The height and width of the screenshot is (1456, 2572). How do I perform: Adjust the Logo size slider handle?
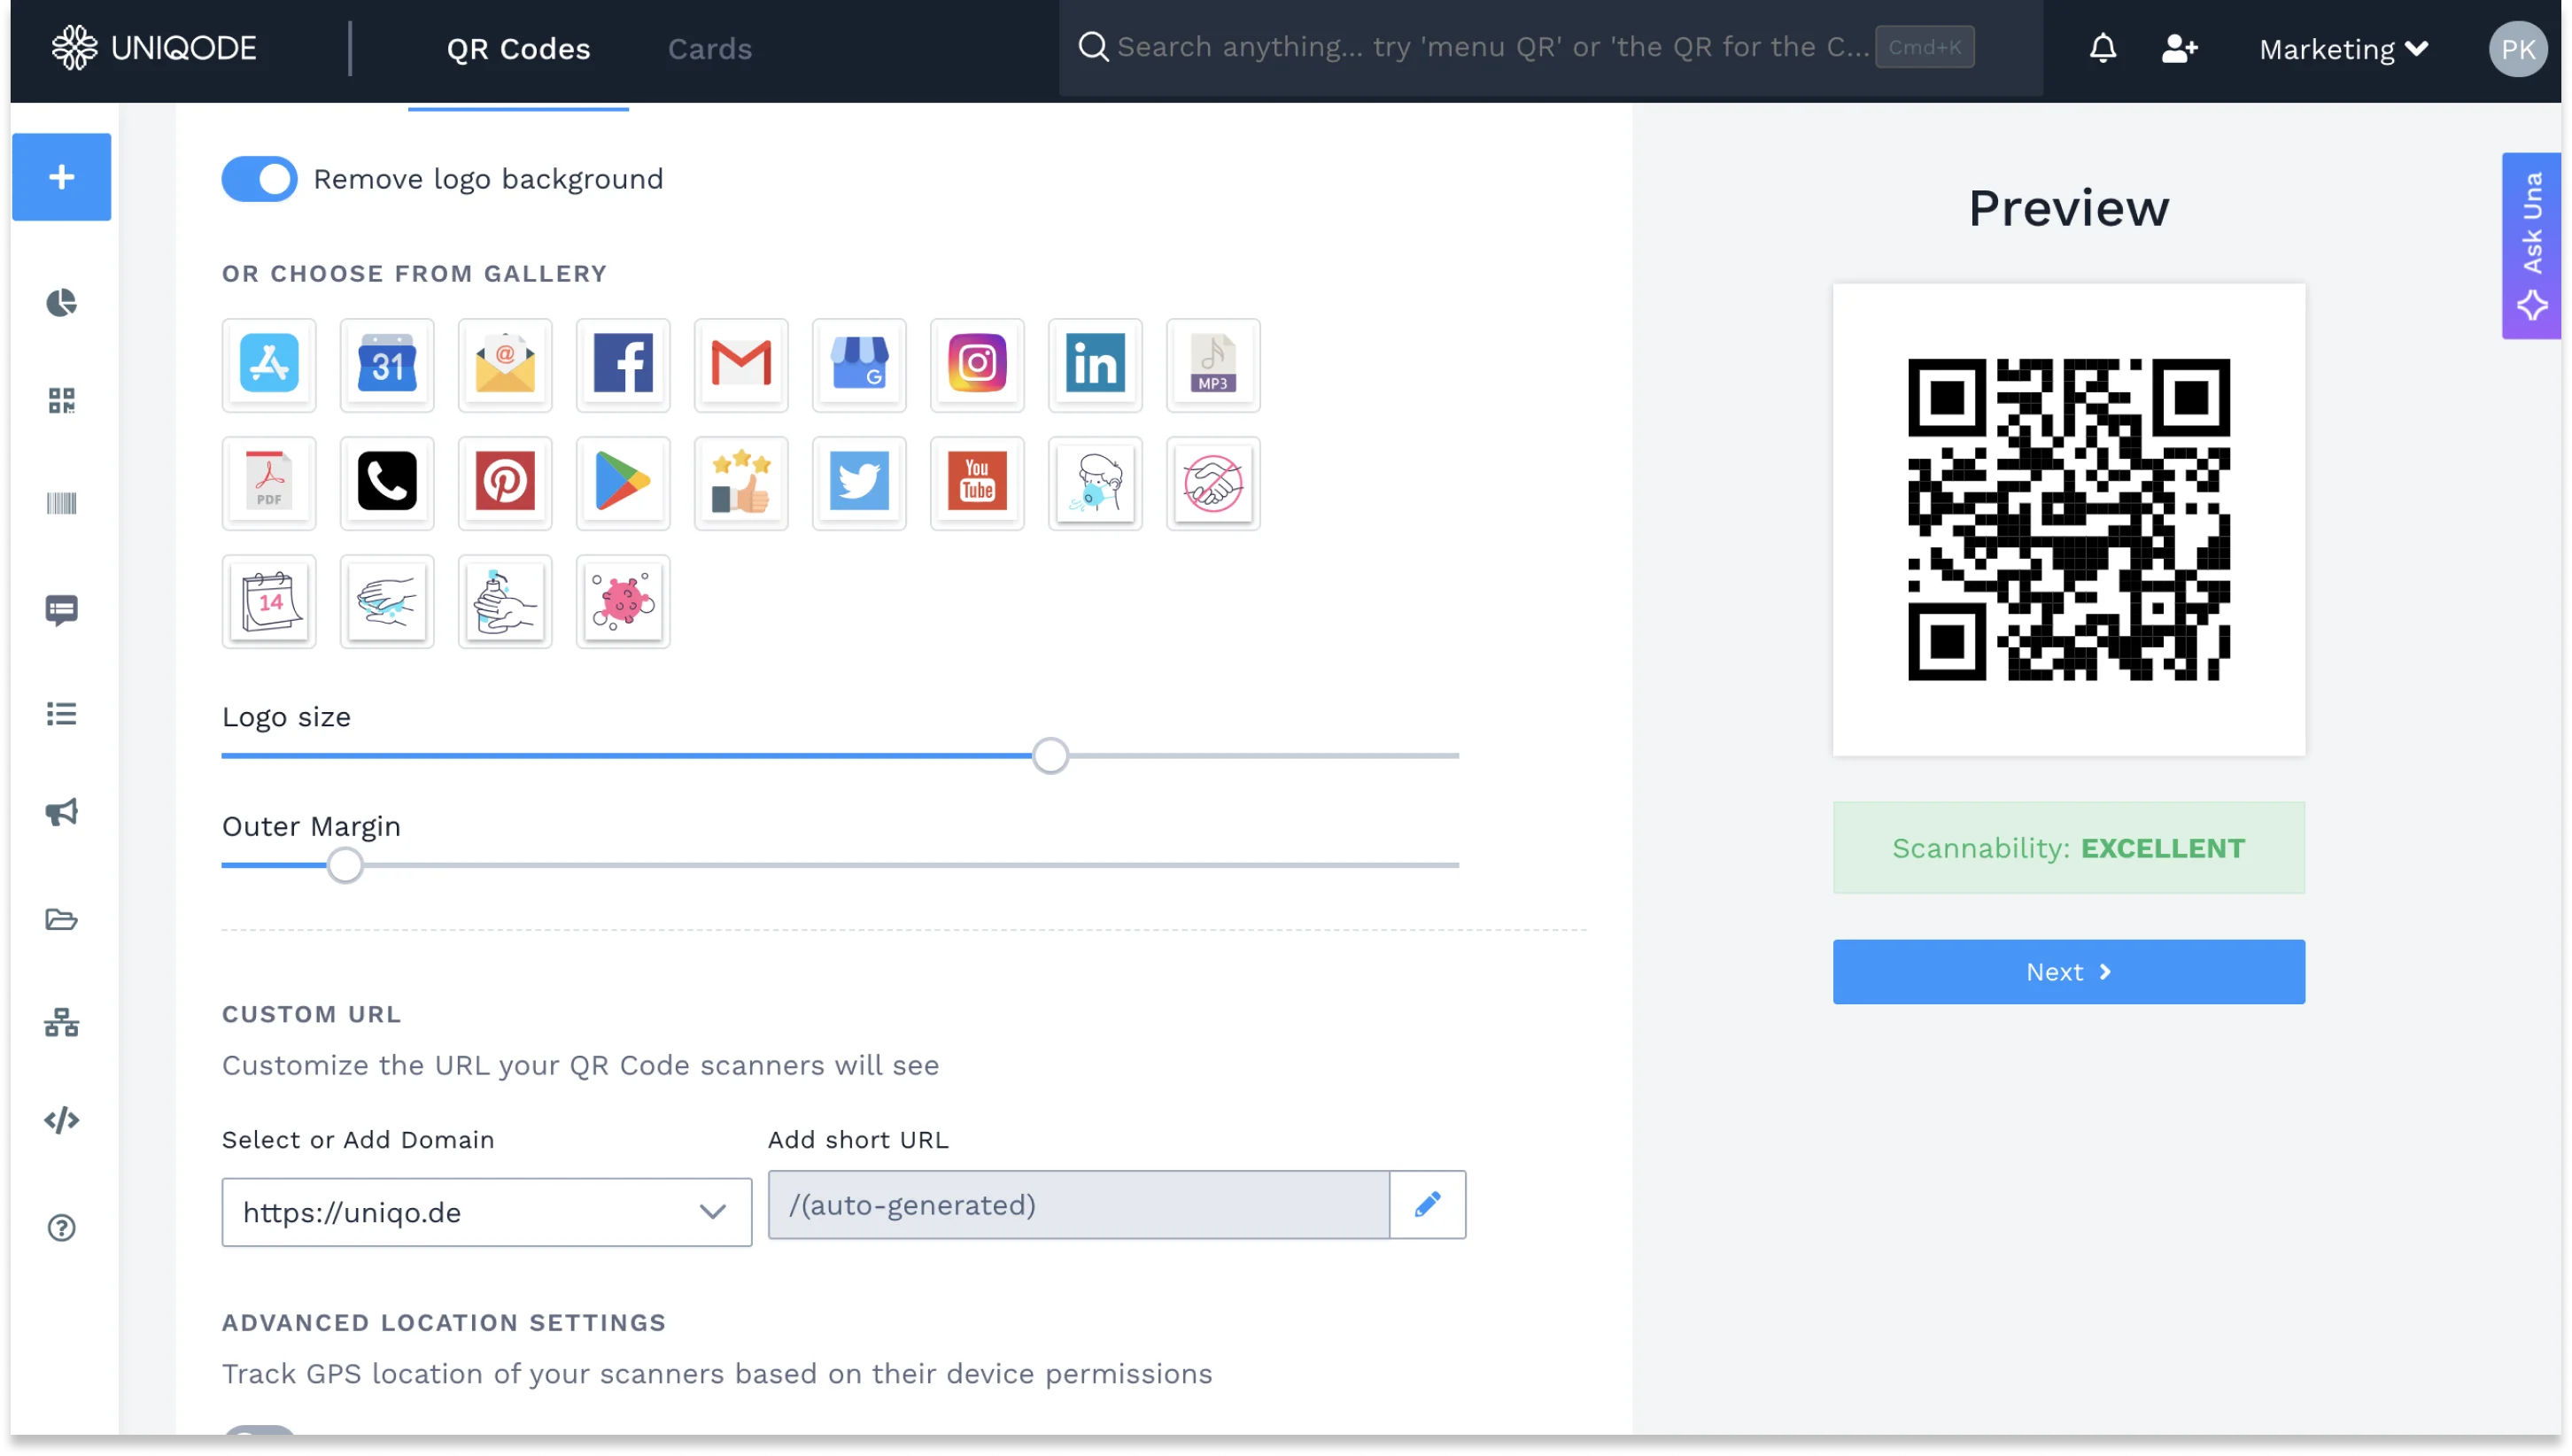point(1050,756)
